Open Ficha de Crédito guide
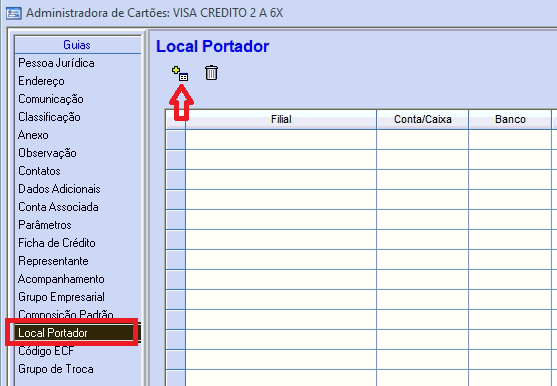Viewport: 557px width, 386px height. 57,243
